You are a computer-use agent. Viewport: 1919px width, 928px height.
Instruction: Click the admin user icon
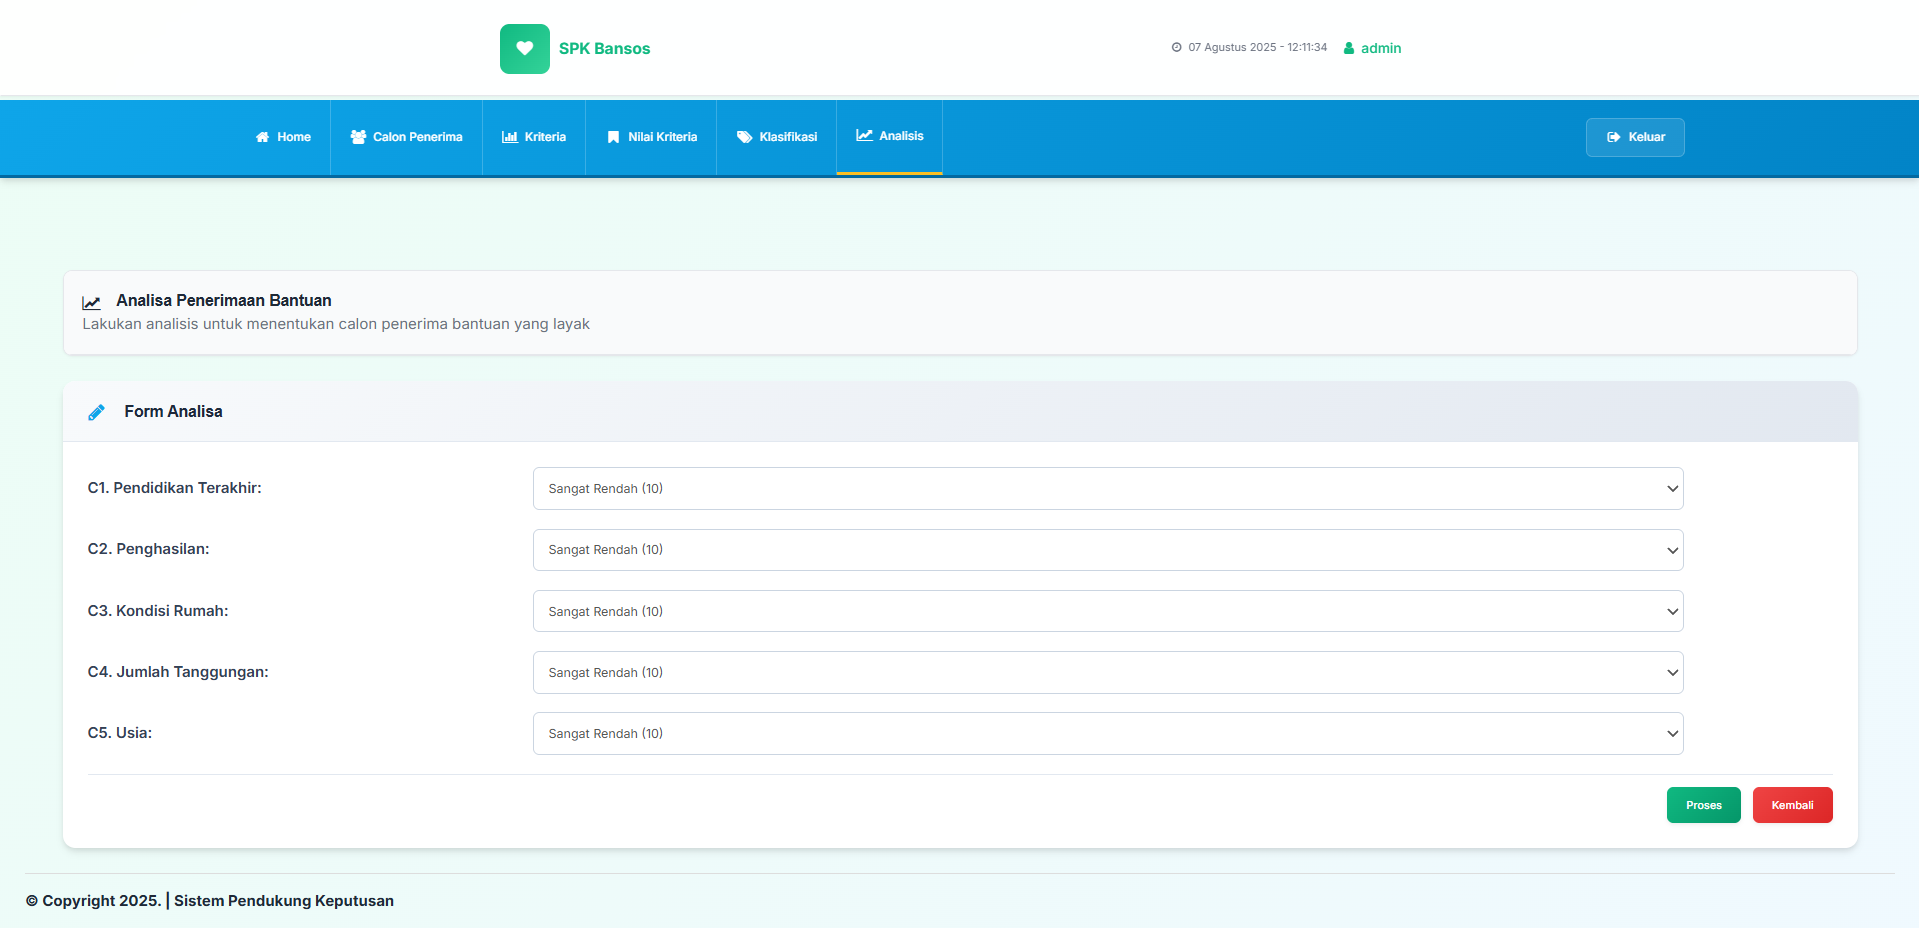(x=1349, y=48)
